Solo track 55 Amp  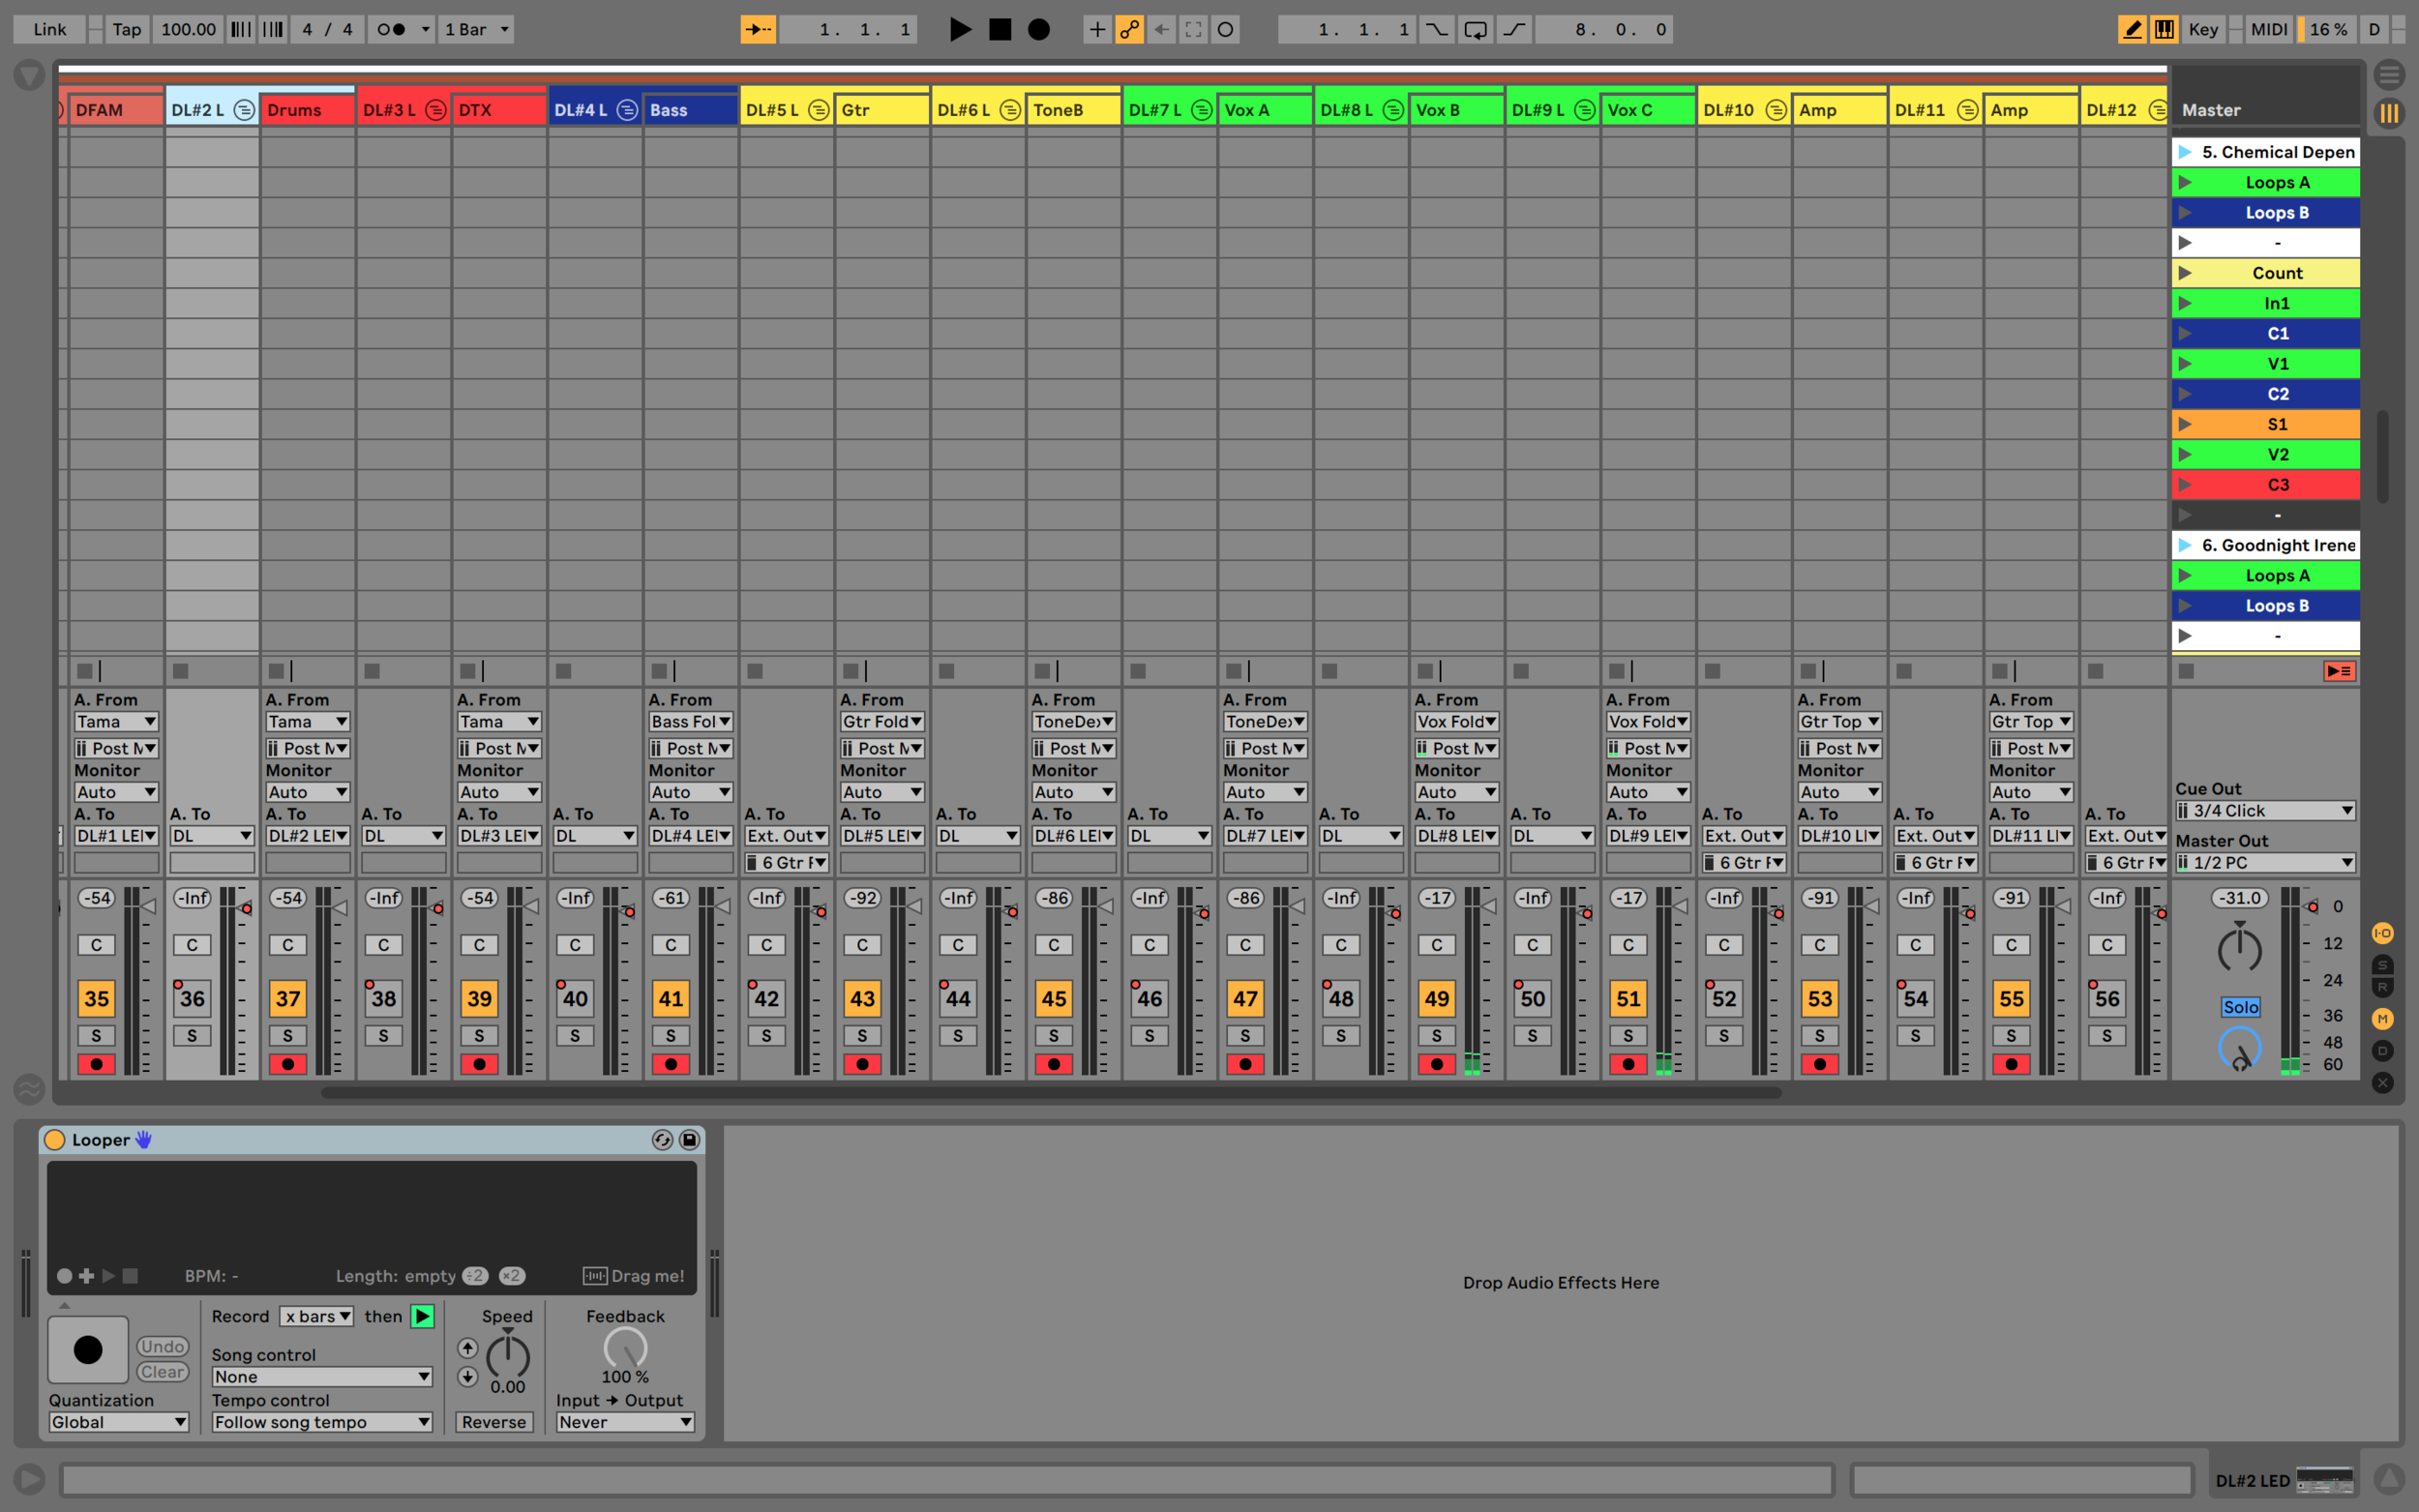click(x=2011, y=1036)
